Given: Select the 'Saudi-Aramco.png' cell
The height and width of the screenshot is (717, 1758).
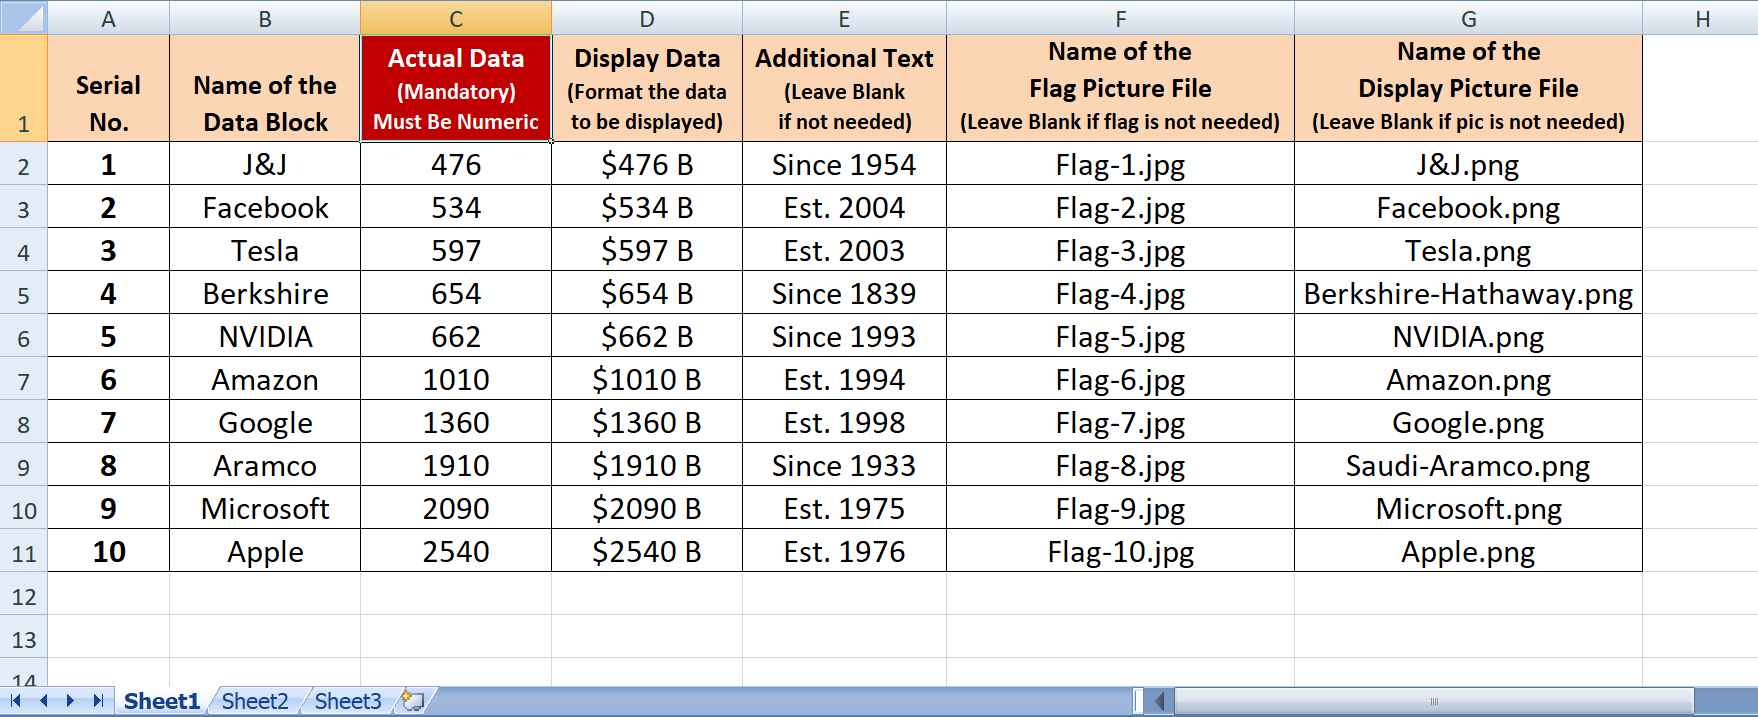Looking at the screenshot, I should point(1468,465).
